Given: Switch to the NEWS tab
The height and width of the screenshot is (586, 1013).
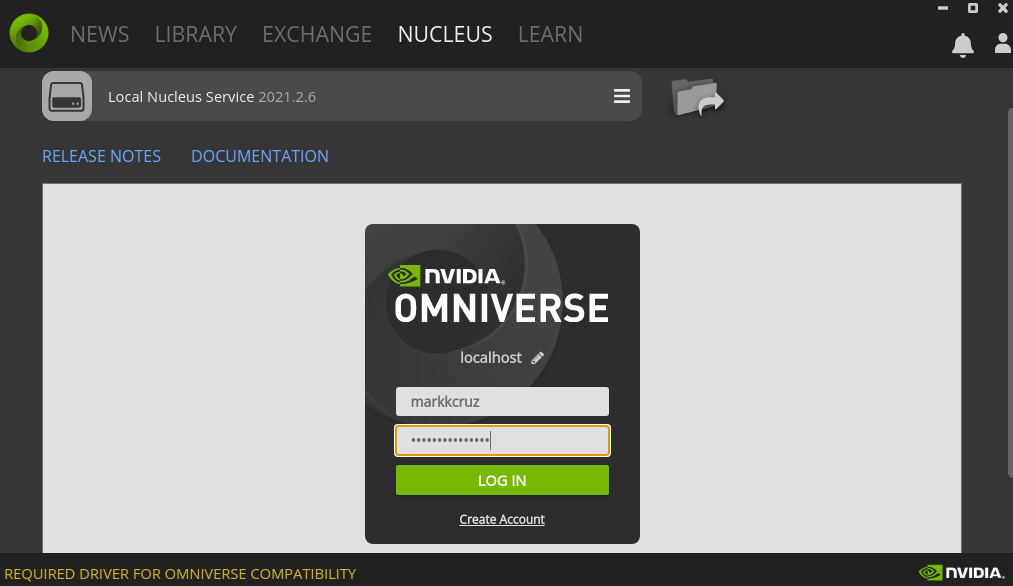Looking at the screenshot, I should (99, 34).
